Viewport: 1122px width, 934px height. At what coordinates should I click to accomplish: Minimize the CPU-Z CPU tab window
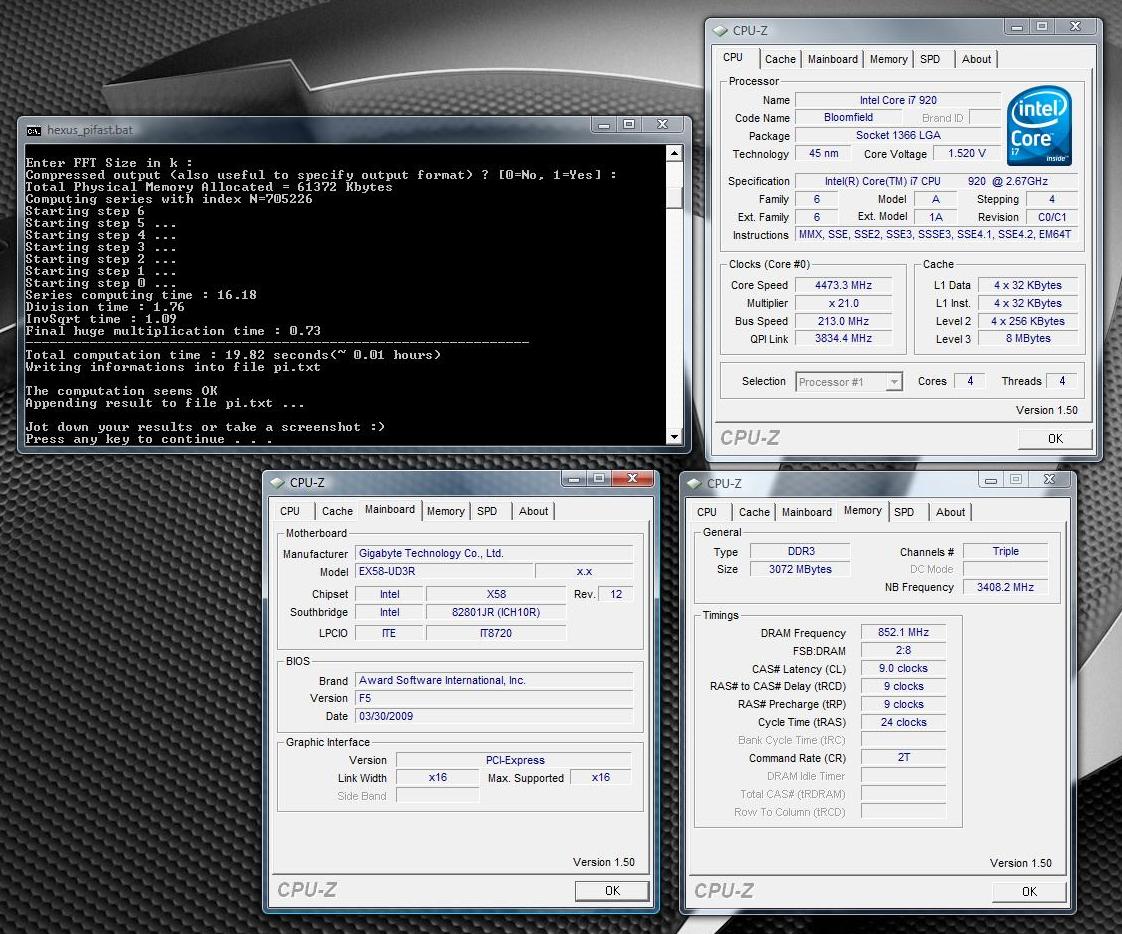[x=1017, y=26]
